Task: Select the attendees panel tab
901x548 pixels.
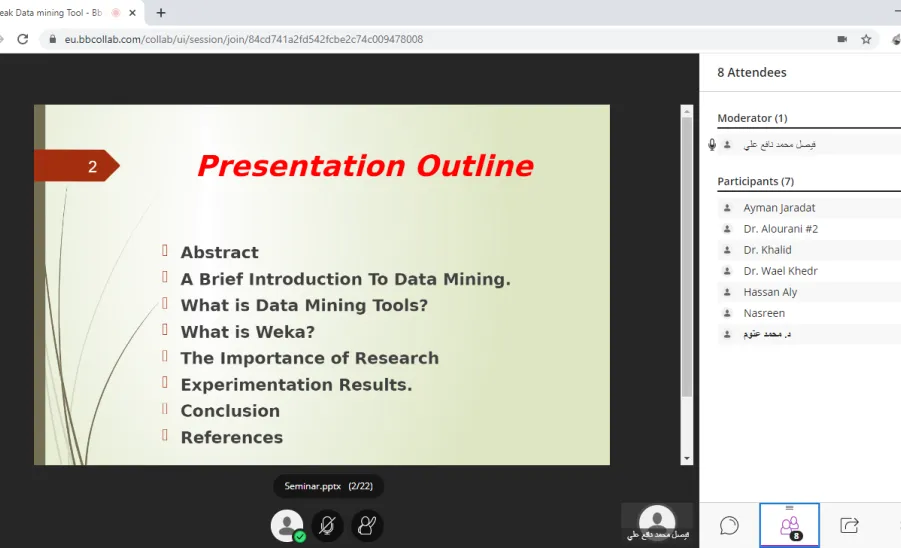Action: pyautogui.click(x=790, y=525)
